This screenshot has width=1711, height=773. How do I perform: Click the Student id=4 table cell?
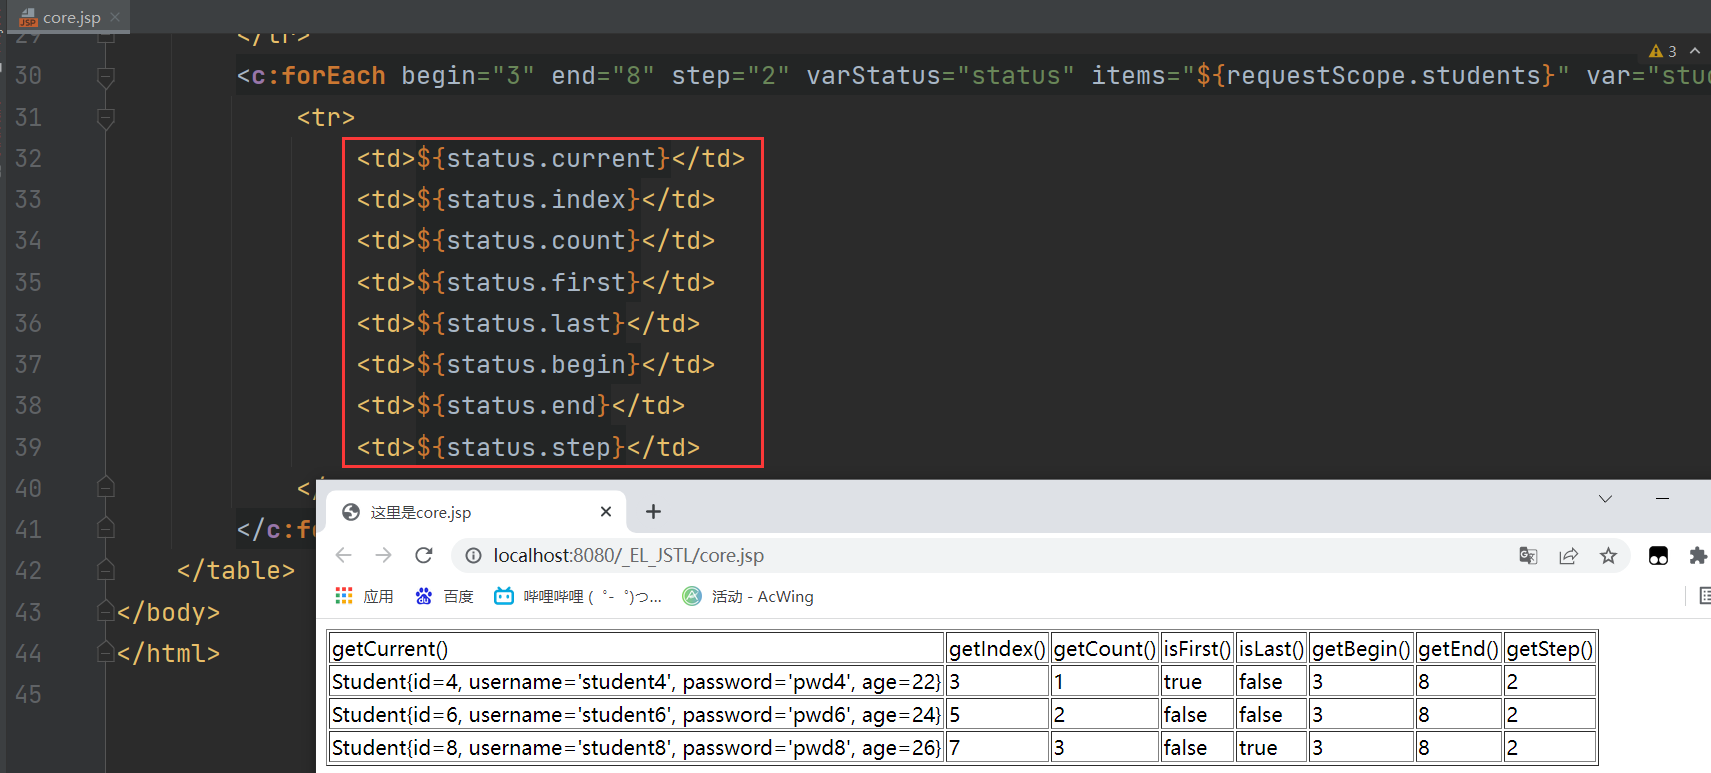(x=636, y=681)
